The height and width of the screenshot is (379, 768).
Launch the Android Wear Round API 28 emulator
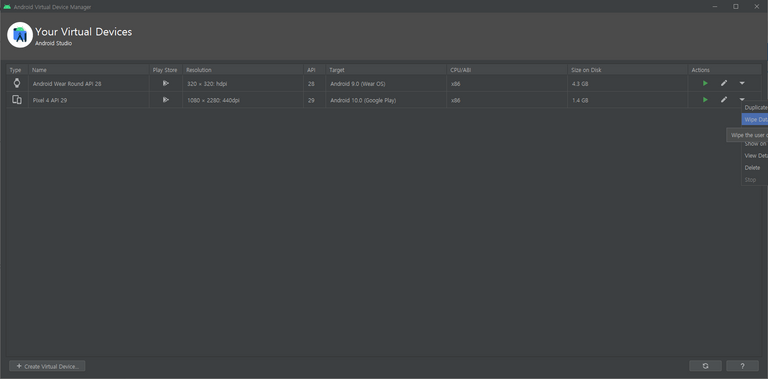(x=705, y=83)
